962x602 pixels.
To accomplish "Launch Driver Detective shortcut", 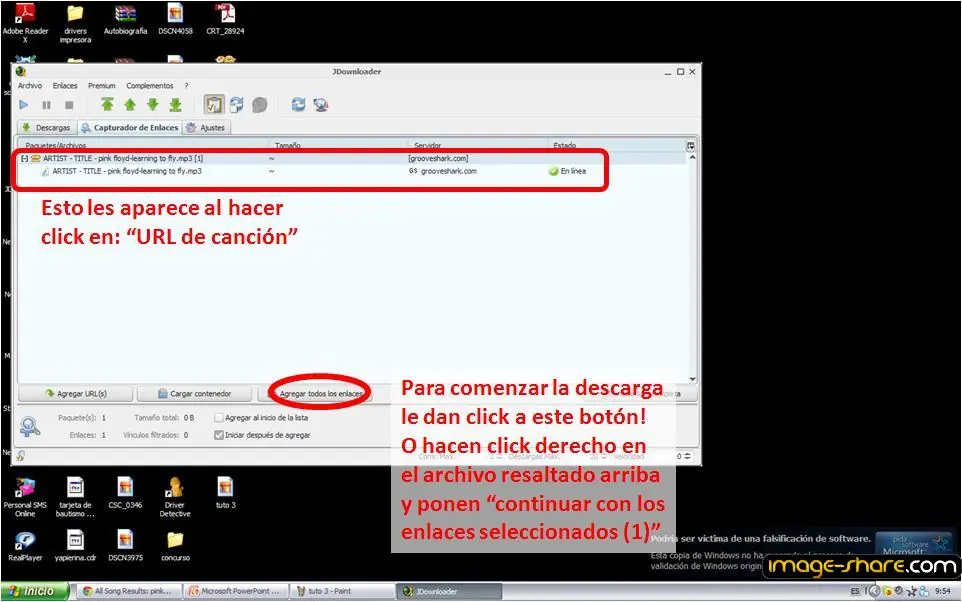I will (175, 498).
